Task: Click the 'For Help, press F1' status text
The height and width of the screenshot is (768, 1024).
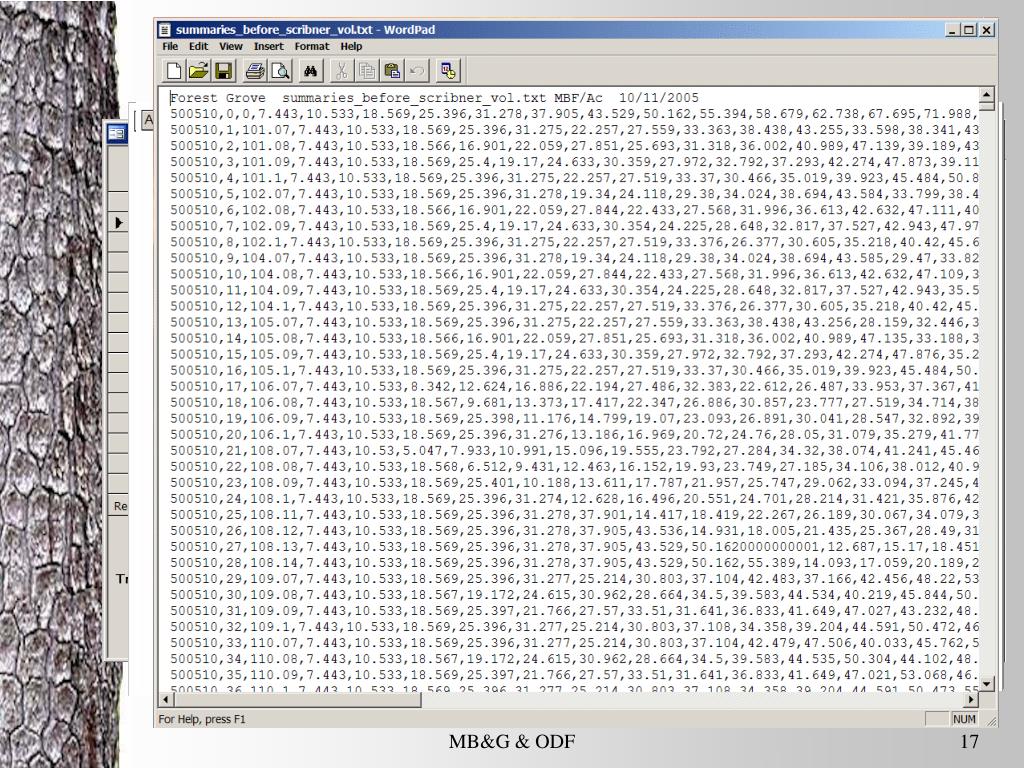Action: (x=202, y=719)
